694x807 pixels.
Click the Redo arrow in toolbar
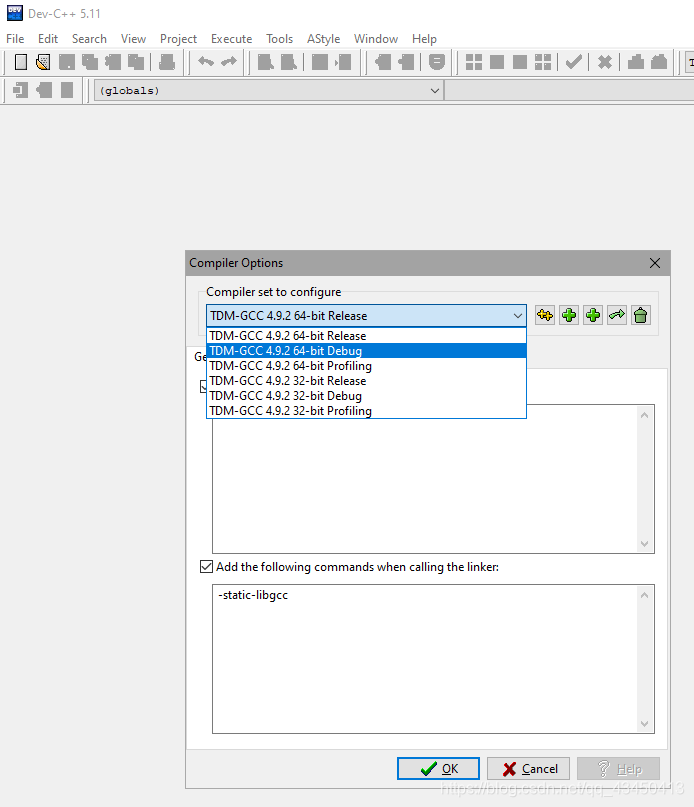(229, 62)
